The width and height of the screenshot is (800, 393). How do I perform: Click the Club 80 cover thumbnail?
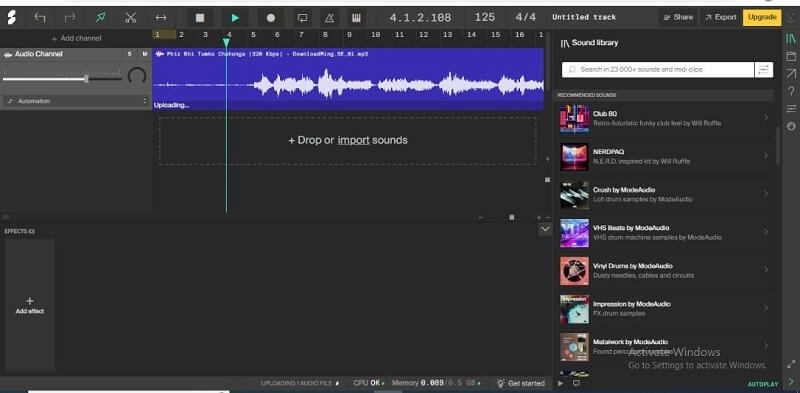(x=574, y=118)
